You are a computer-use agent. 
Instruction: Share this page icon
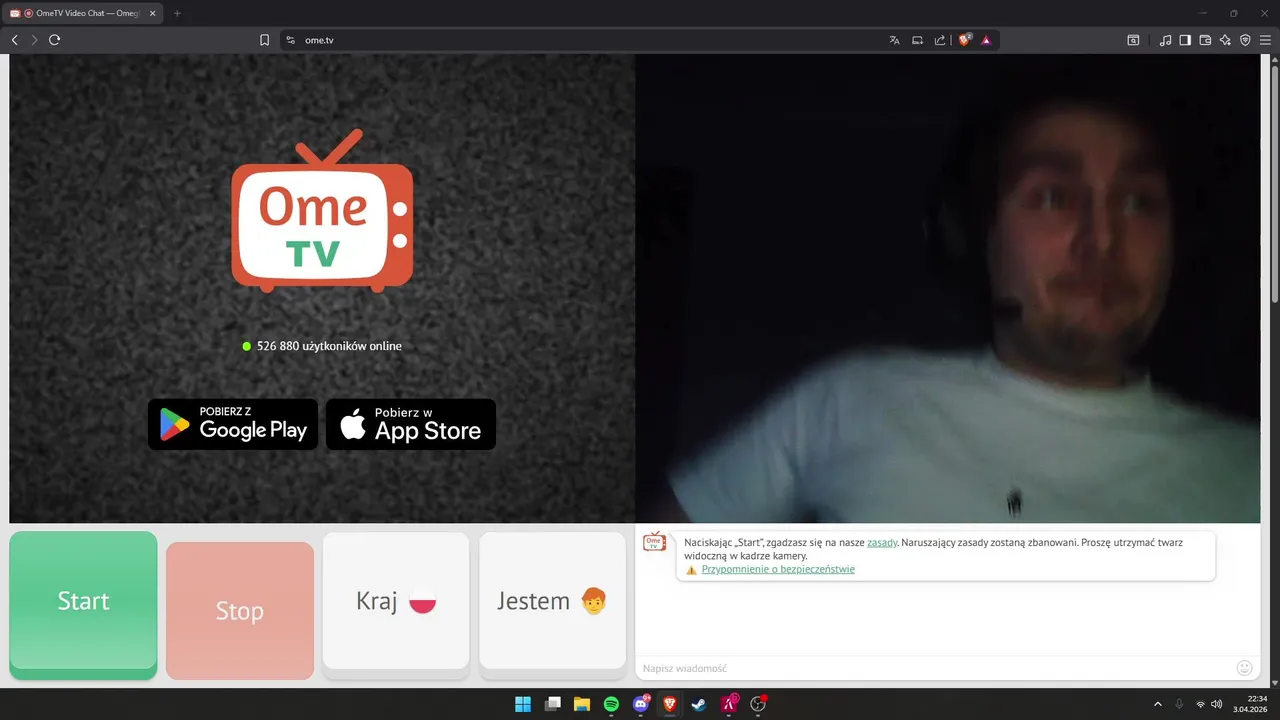[x=940, y=40]
